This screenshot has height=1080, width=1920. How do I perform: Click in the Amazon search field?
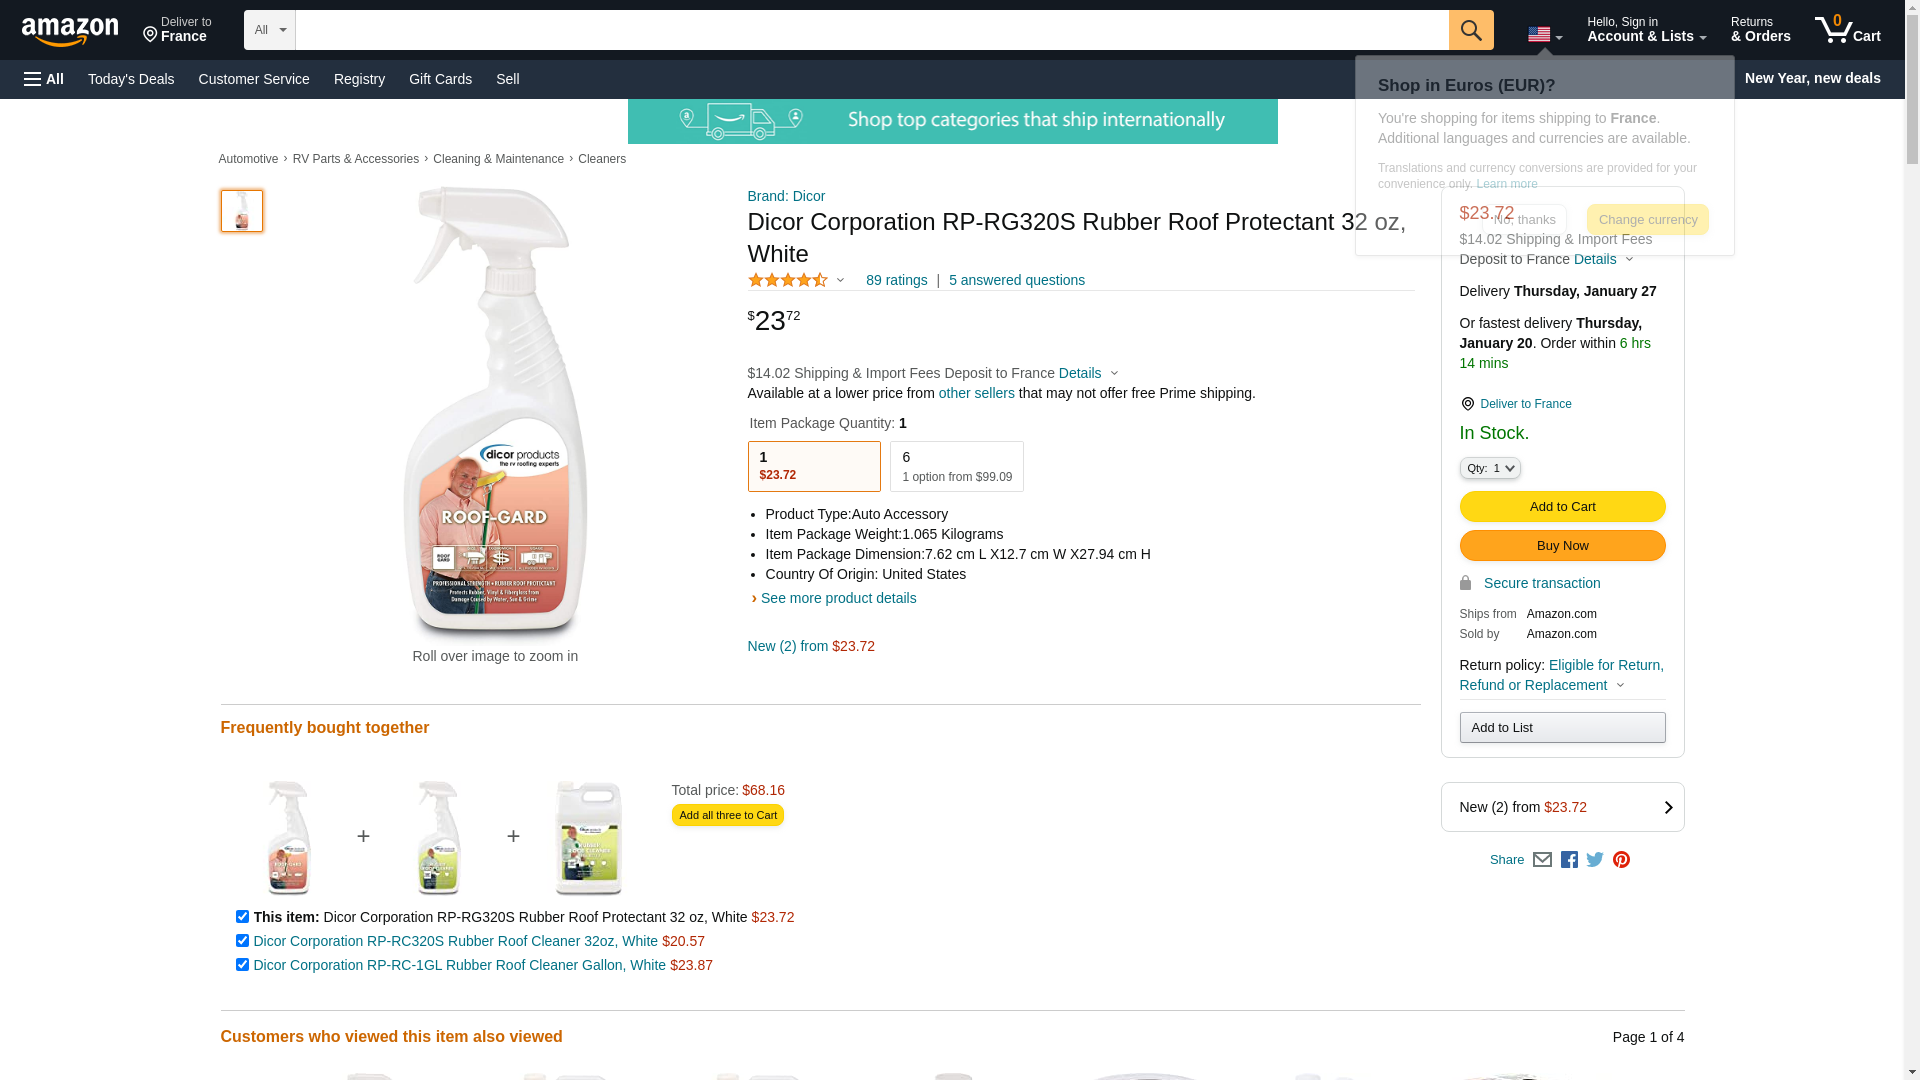[x=871, y=30]
